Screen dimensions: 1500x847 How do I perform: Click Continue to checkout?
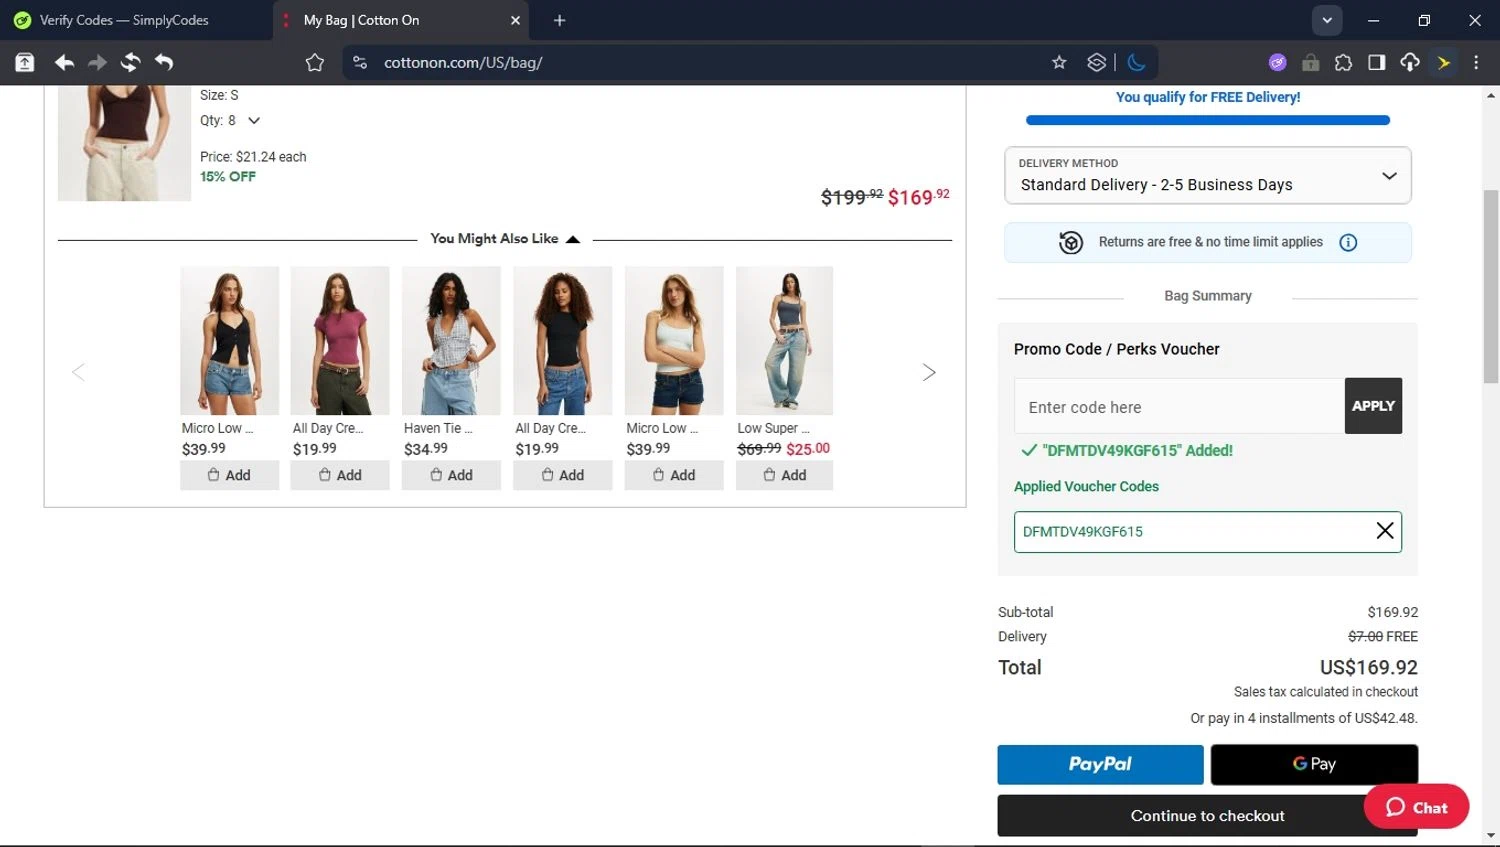[1208, 816]
